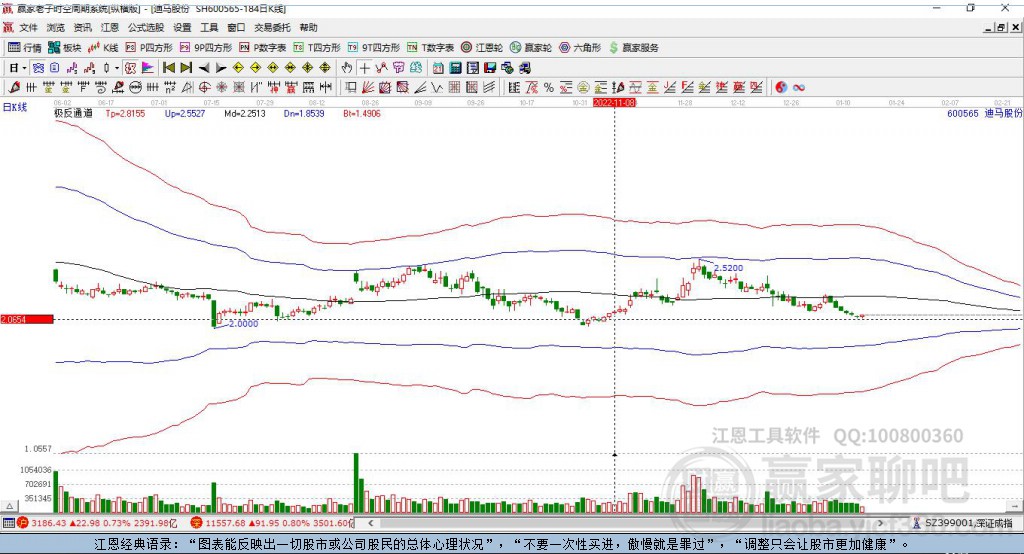The height and width of the screenshot is (554, 1024).
Task: Select the hand pan tool
Action: click(x=347, y=68)
